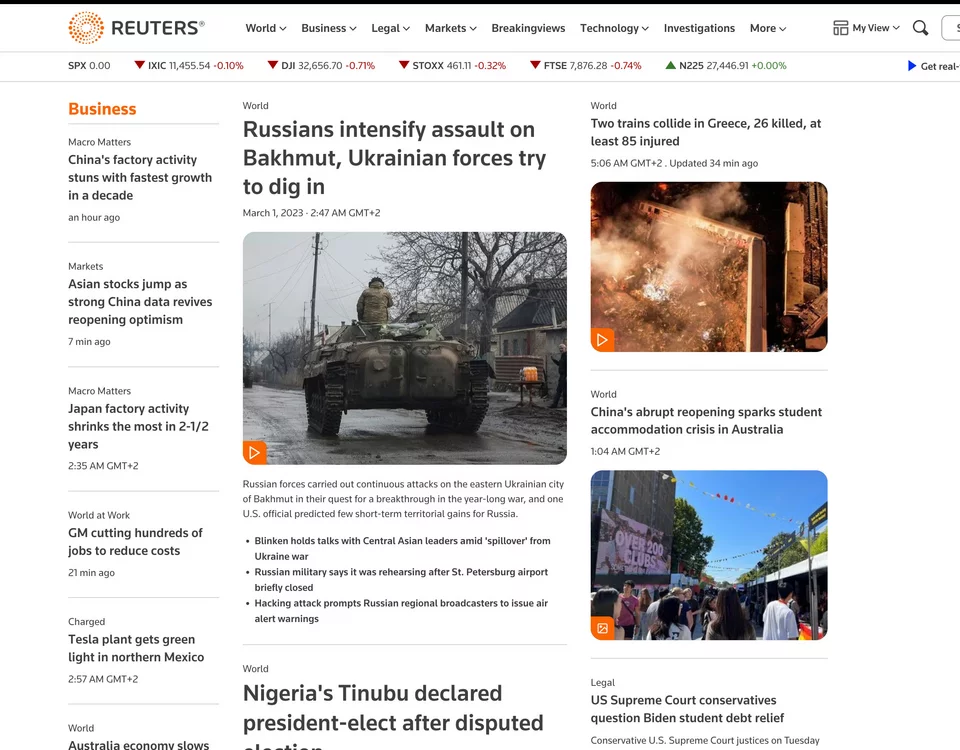Expand the Markets dropdown
This screenshot has width=960, height=750.
pyautogui.click(x=451, y=28)
